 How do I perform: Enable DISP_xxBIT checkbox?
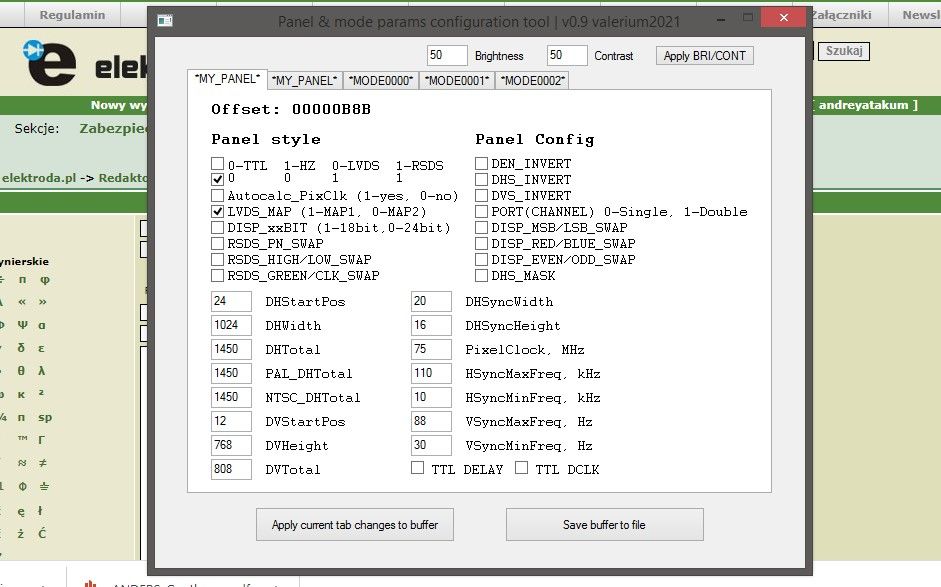[217, 227]
